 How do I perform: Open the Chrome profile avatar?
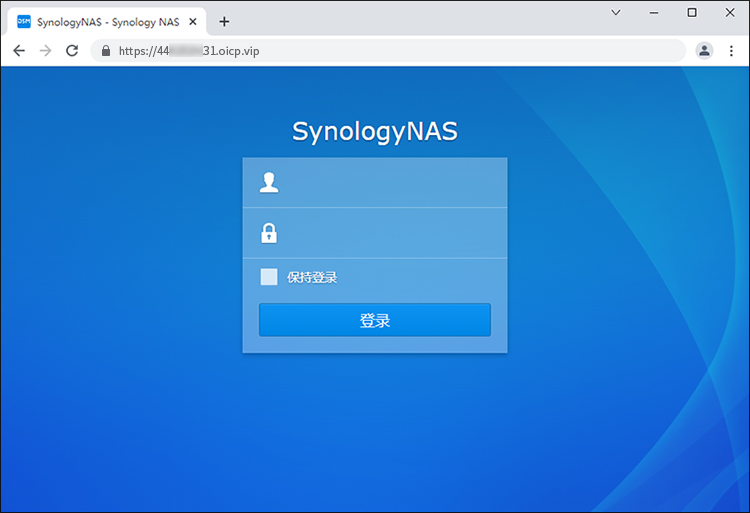(x=705, y=50)
